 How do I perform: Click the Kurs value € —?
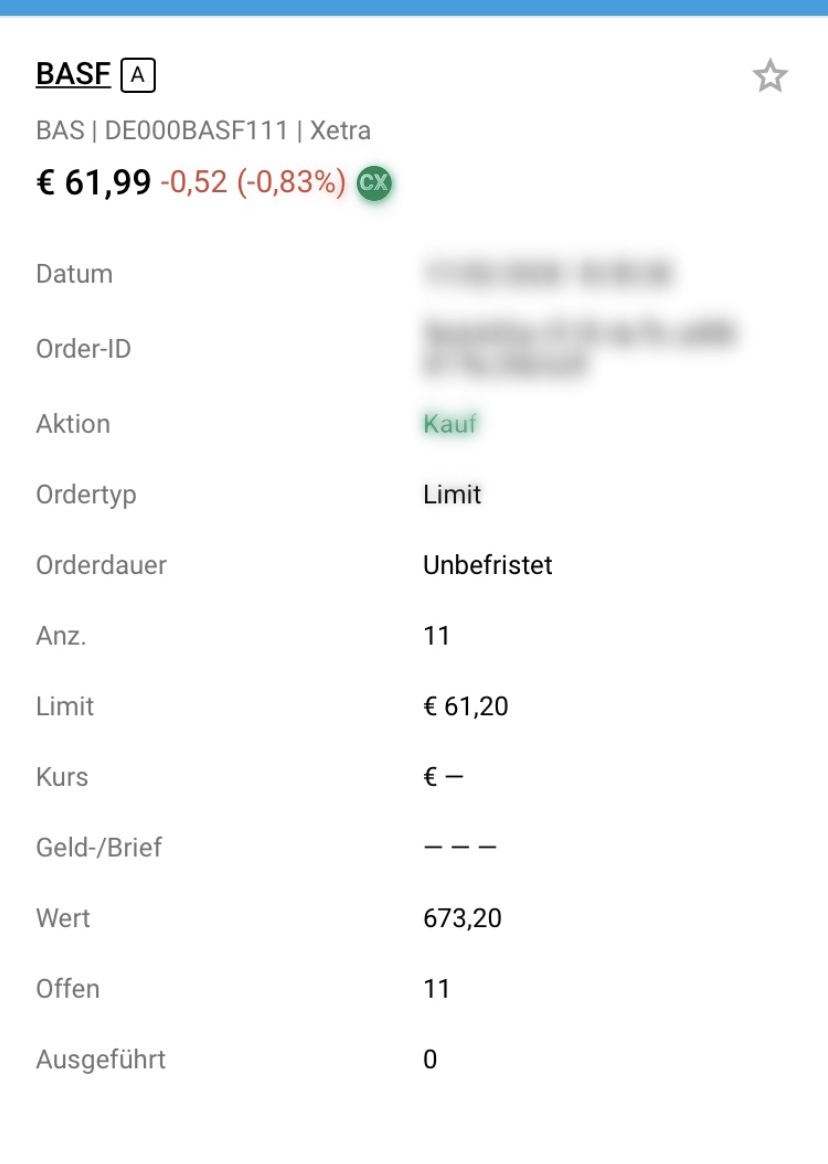tap(443, 777)
